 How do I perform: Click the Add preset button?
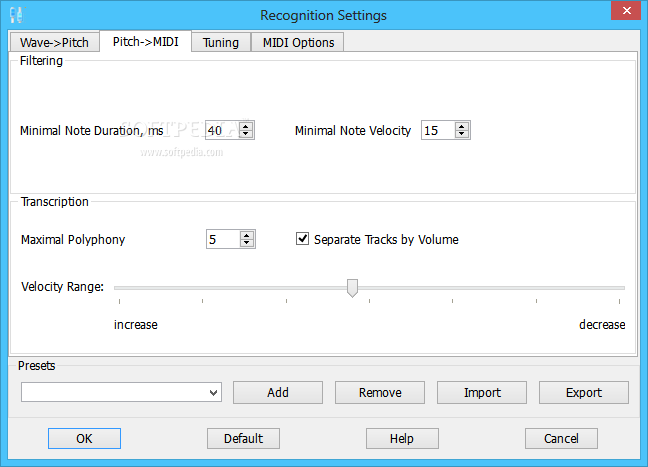[x=278, y=392]
